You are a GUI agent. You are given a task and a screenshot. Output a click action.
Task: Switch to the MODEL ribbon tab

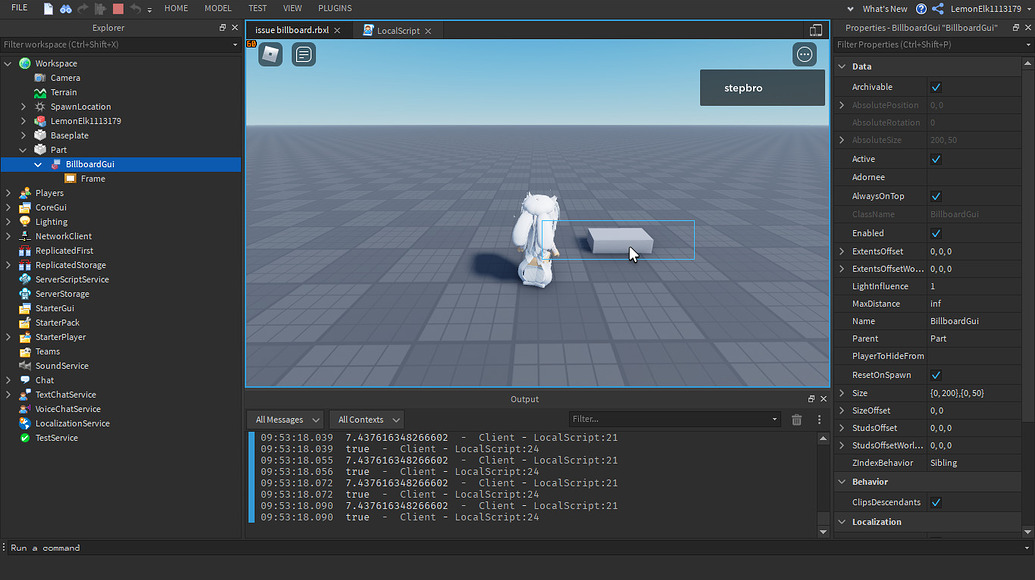pos(218,9)
